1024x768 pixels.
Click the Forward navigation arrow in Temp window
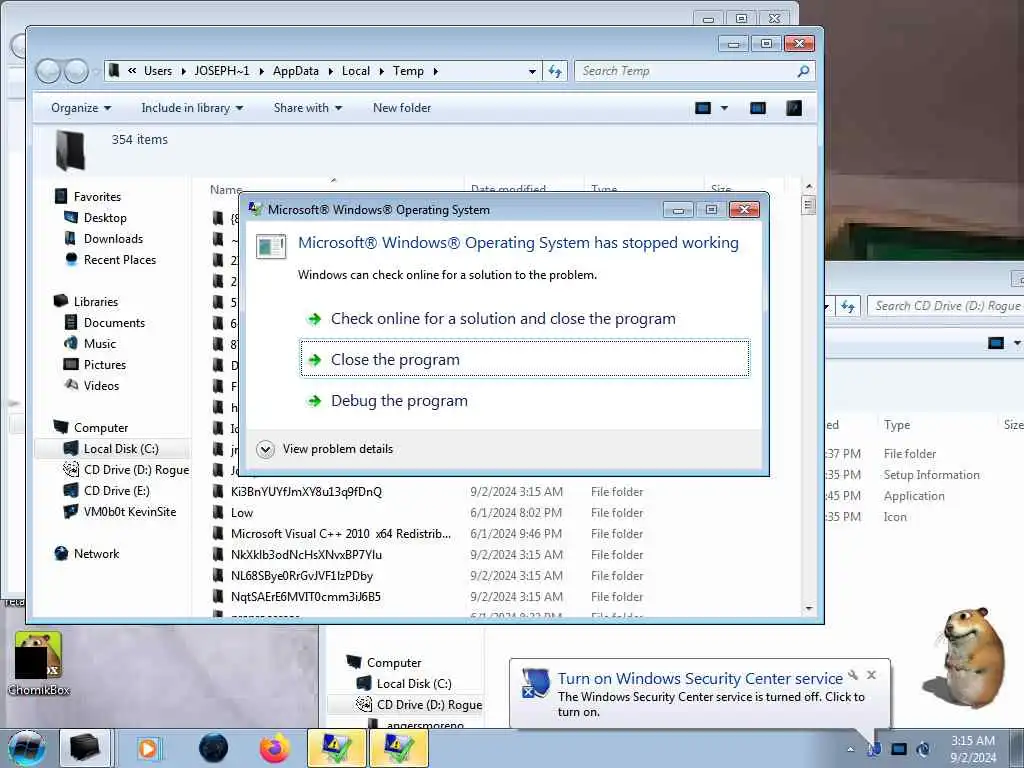pyautogui.click(x=76, y=71)
